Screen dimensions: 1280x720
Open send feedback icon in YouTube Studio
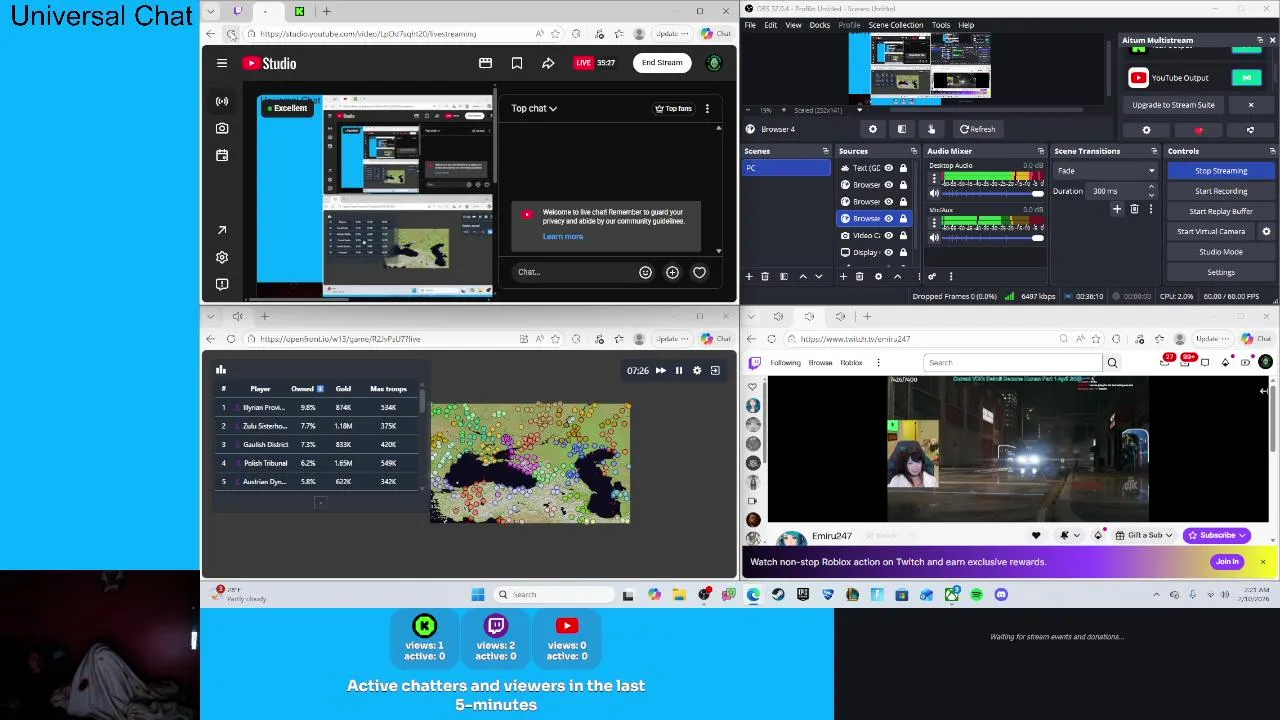click(222, 284)
